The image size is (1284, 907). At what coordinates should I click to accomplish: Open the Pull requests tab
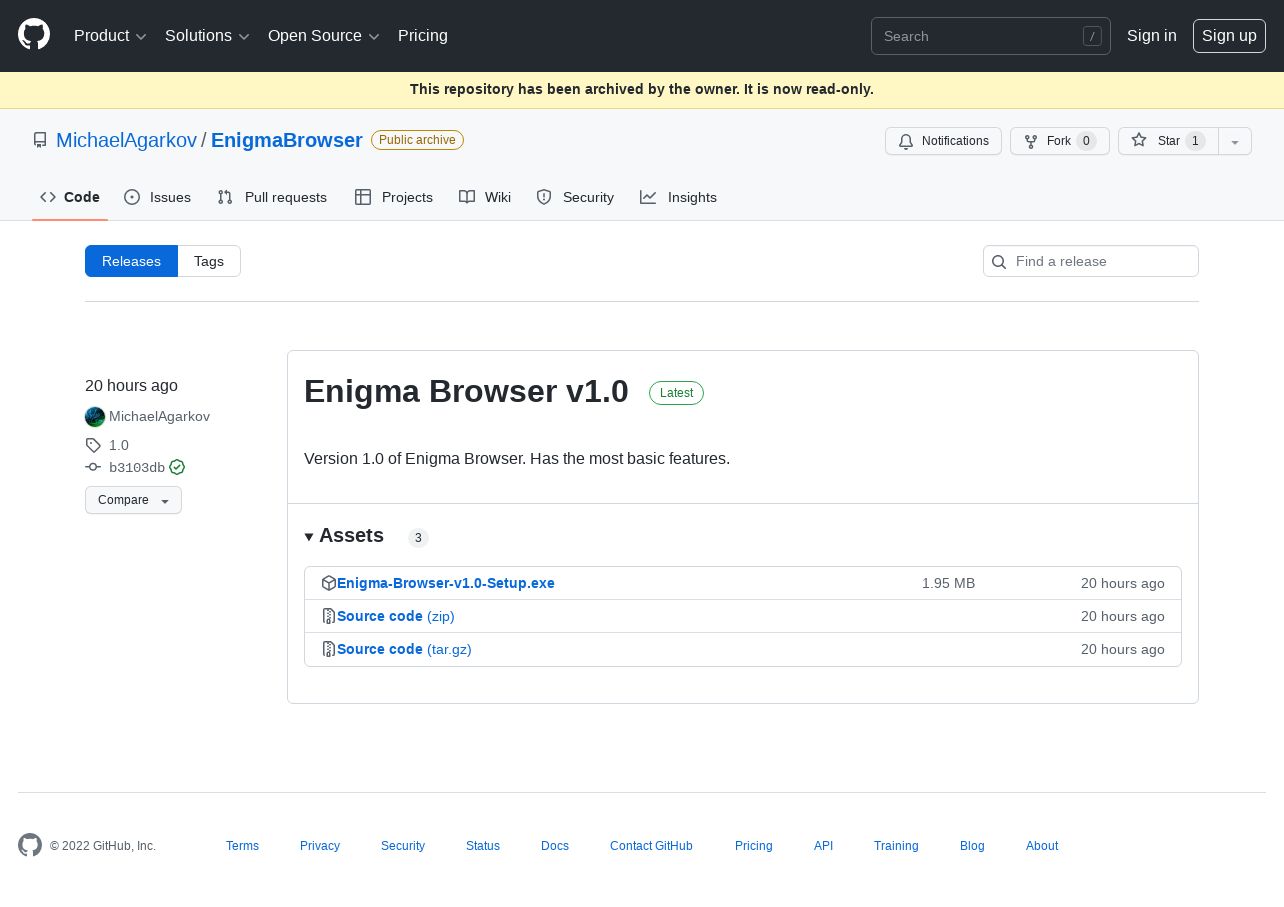pyautogui.click(x=272, y=197)
